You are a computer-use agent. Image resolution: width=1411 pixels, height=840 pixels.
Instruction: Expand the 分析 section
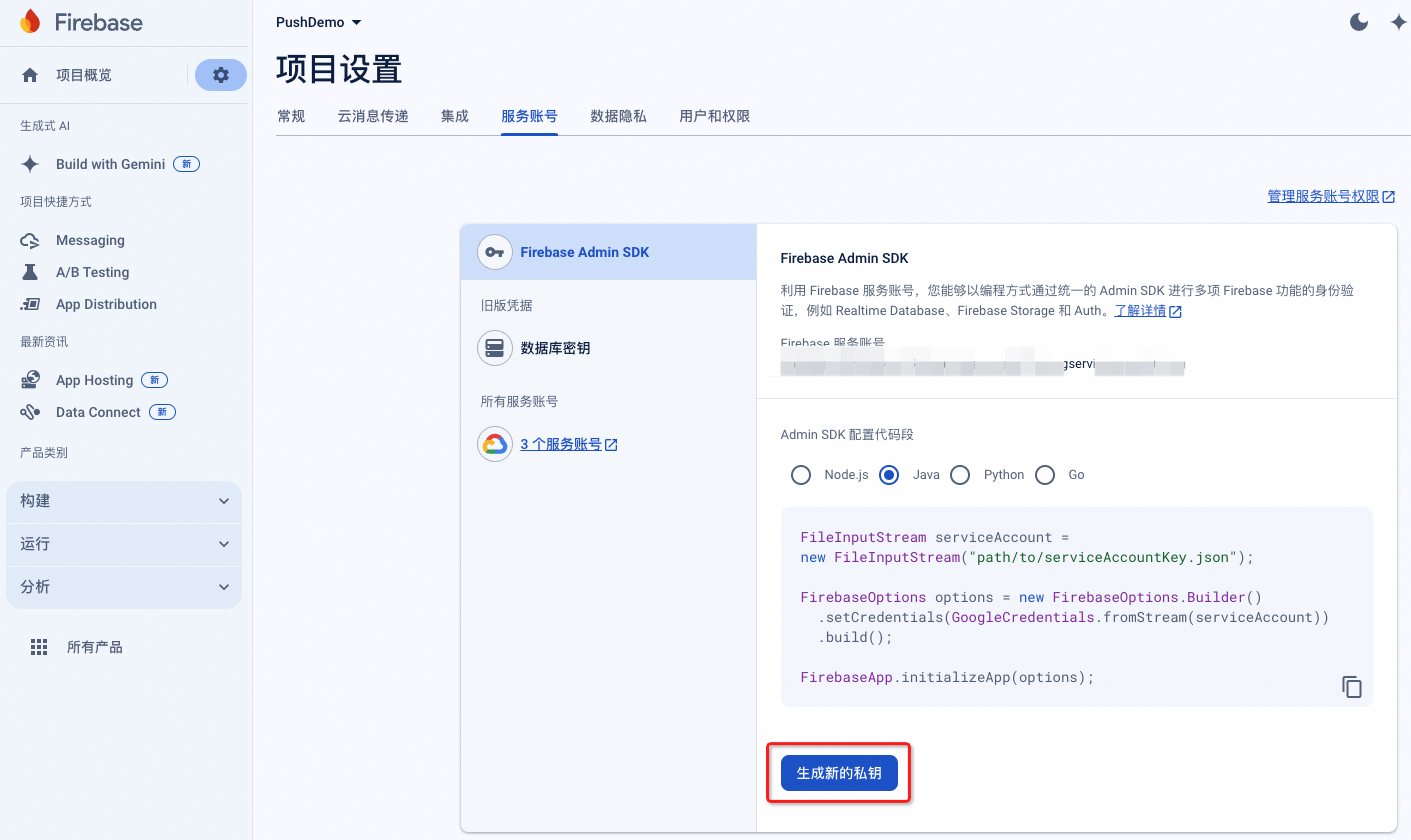[124, 587]
